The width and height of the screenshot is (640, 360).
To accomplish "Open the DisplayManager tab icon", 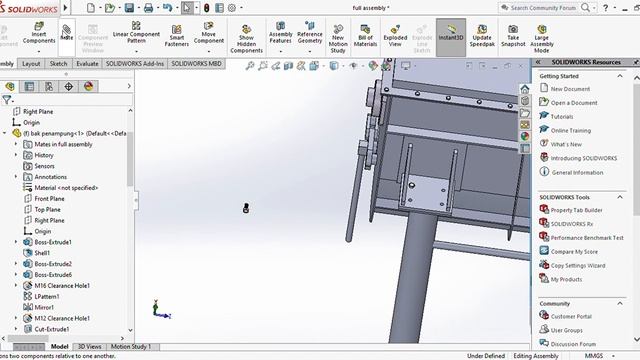I will tap(88, 86).
